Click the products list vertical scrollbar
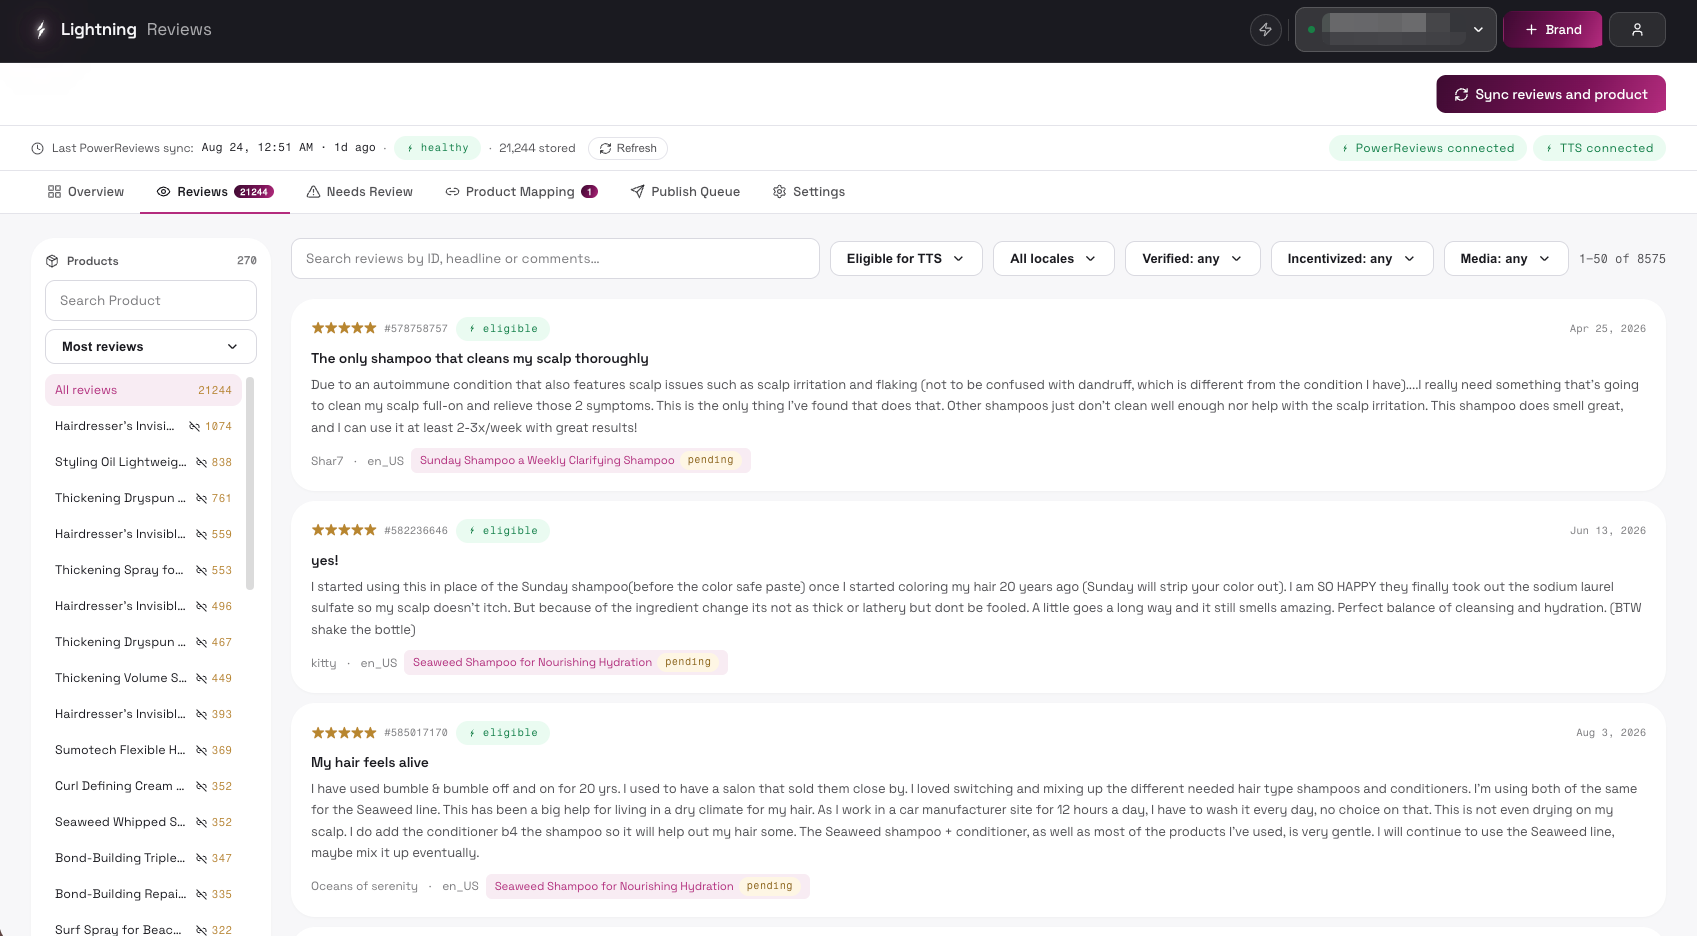The height and width of the screenshot is (936, 1697). [250, 483]
